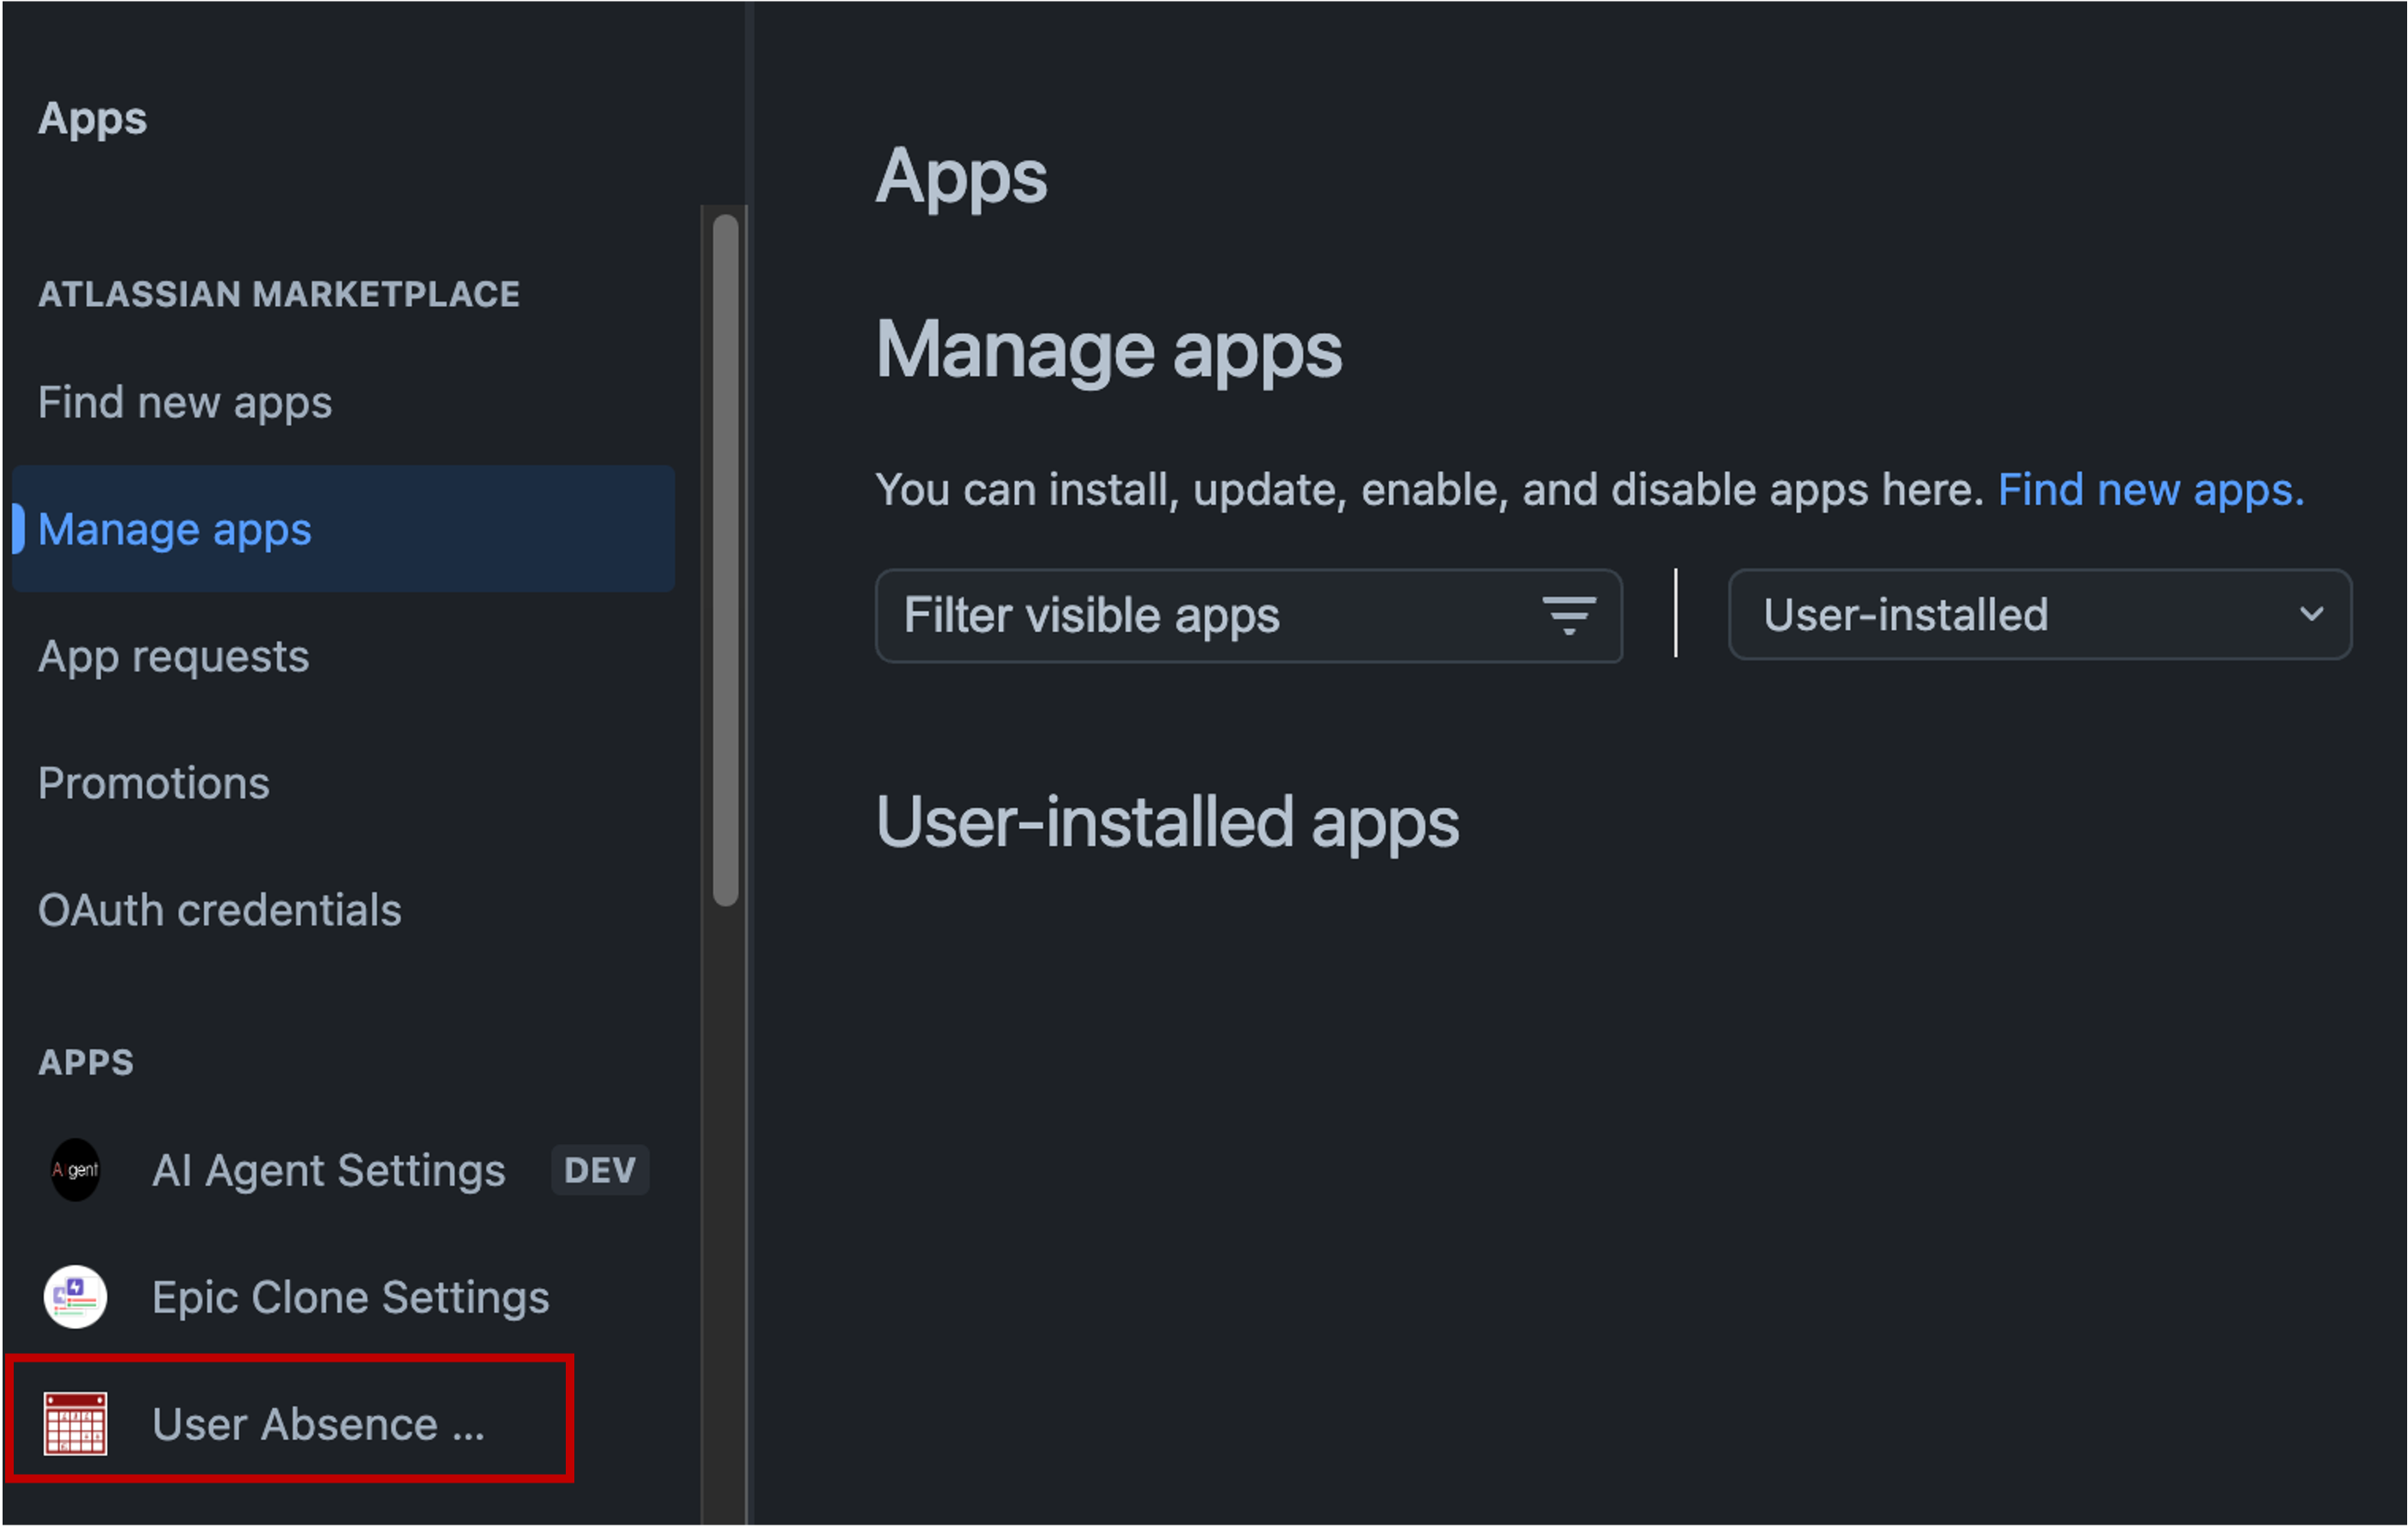Go to App requests
This screenshot has width=2408, height=1528.
[x=173, y=656]
